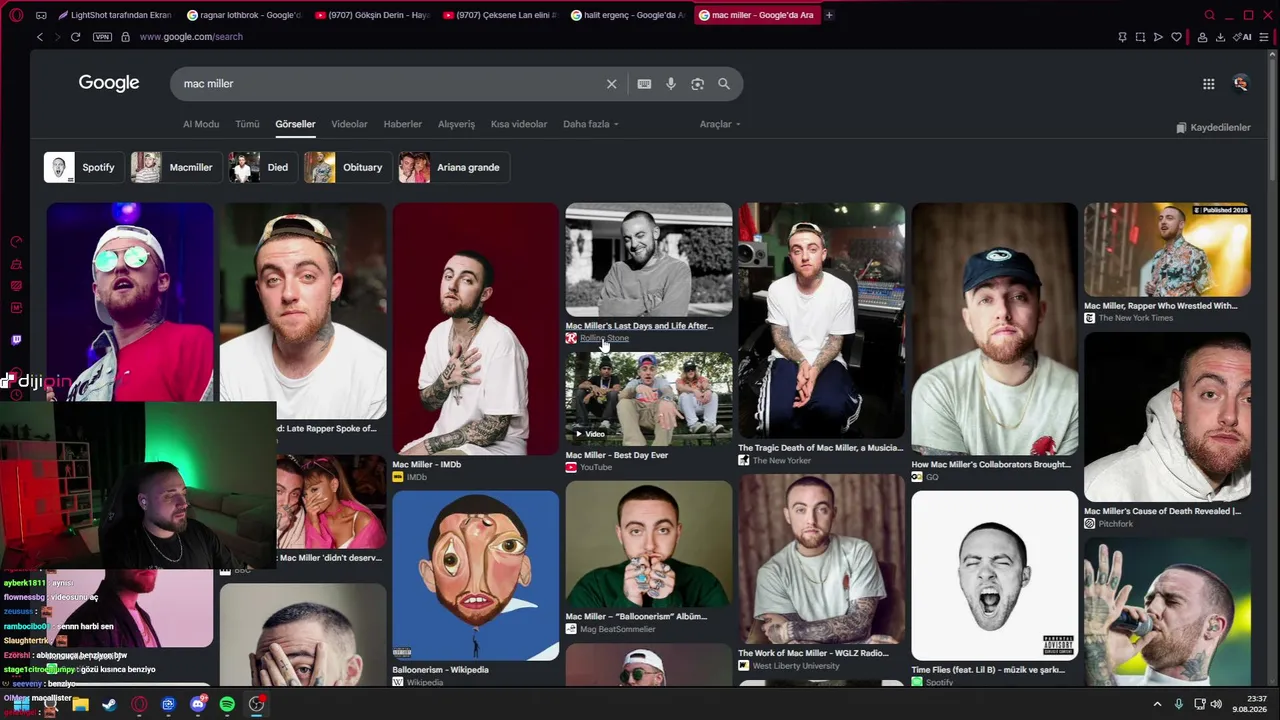Open the GQ photo with navy cap
The width and height of the screenshot is (1280, 720).
[995, 329]
